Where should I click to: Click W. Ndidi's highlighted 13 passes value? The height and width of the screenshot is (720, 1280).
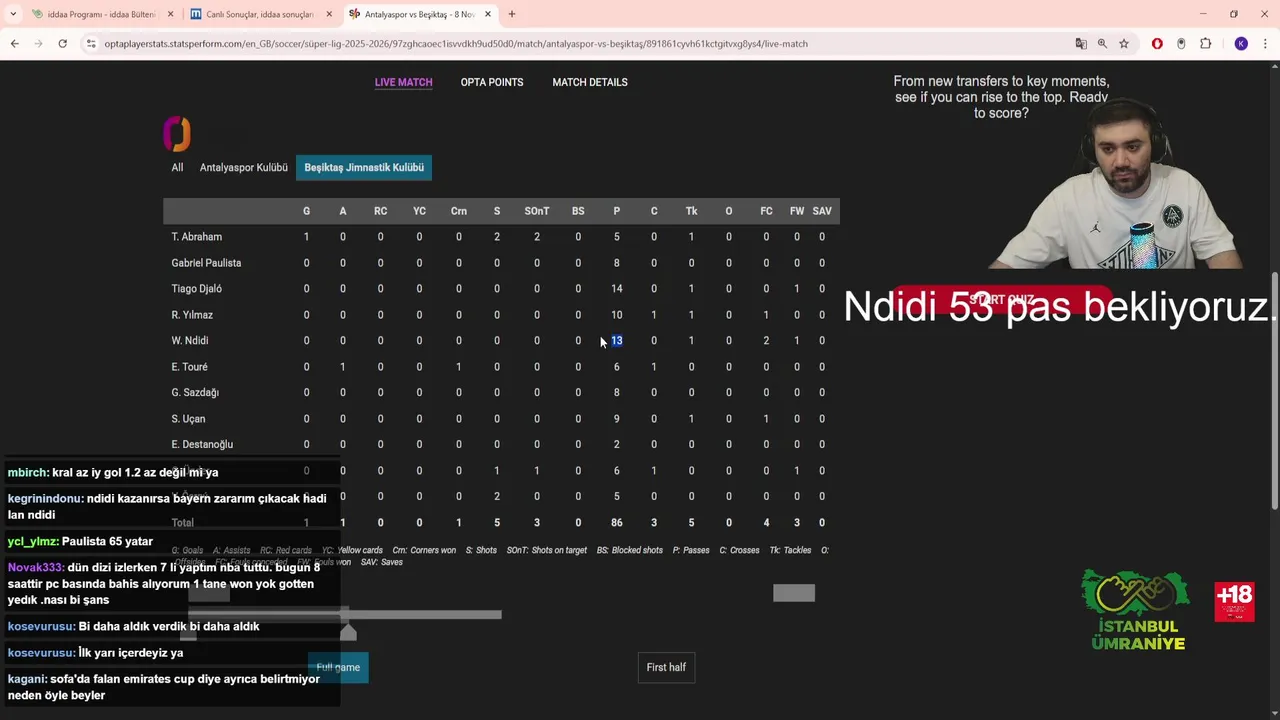(617, 341)
